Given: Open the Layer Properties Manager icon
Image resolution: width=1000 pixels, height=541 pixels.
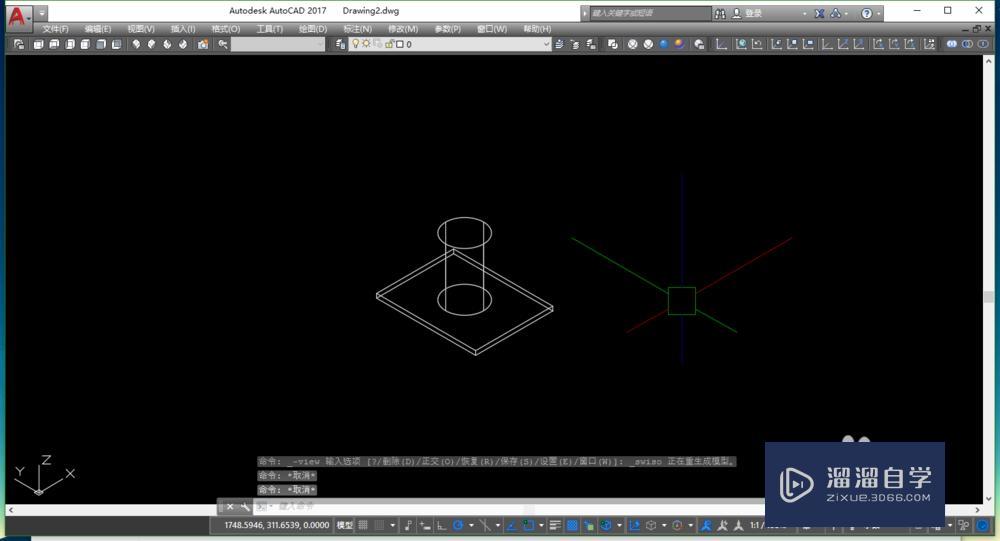Looking at the screenshot, I should [x=341, y=44].
